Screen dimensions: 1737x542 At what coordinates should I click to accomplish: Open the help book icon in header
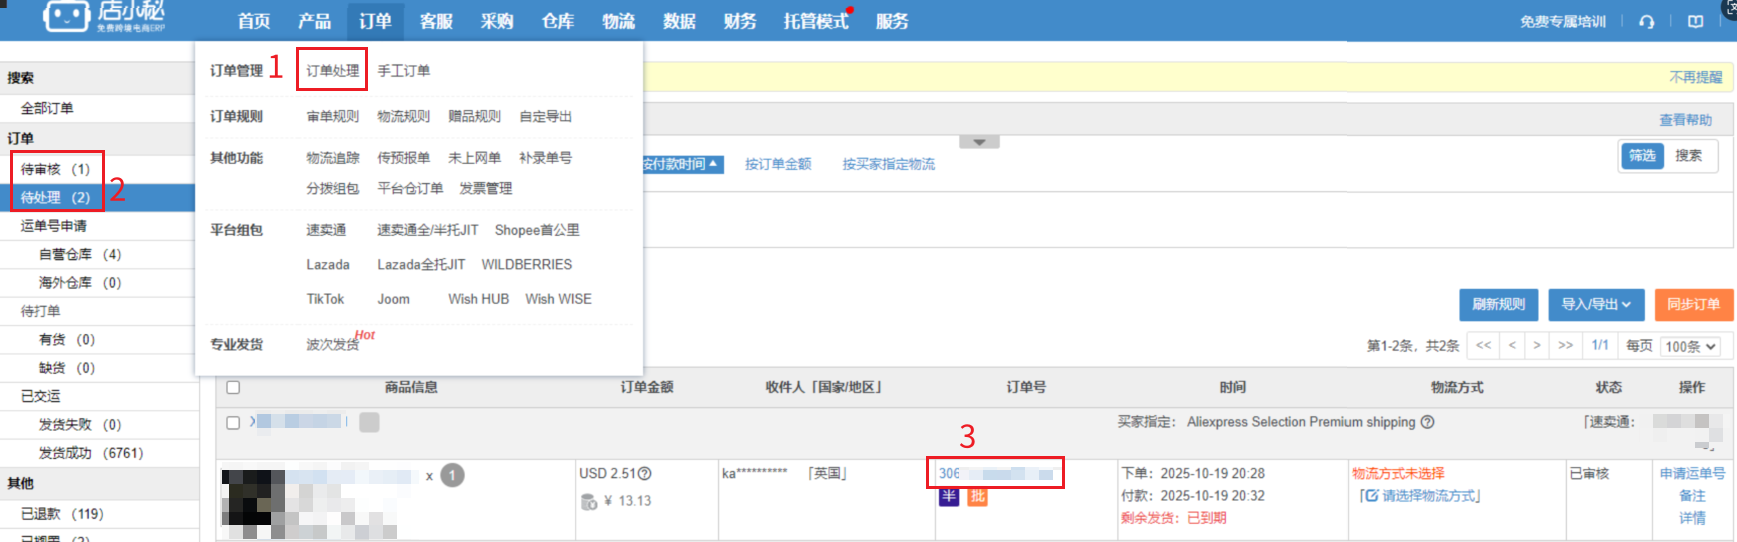1695,22
